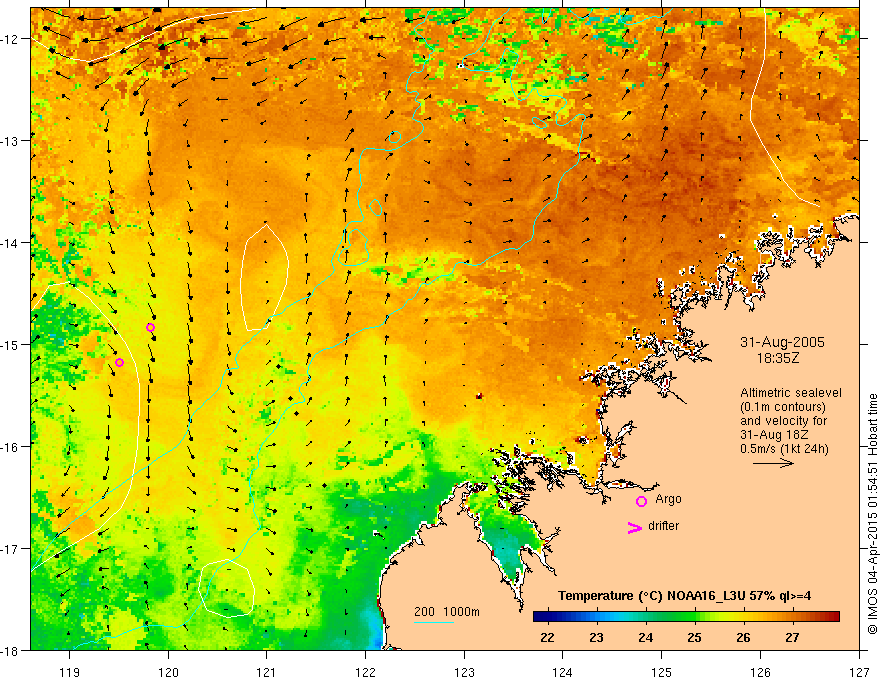Image resolution: width=880 pixels, height=680 pixels.
Task: Click colorbar value 25
Action: coord(694,637)
